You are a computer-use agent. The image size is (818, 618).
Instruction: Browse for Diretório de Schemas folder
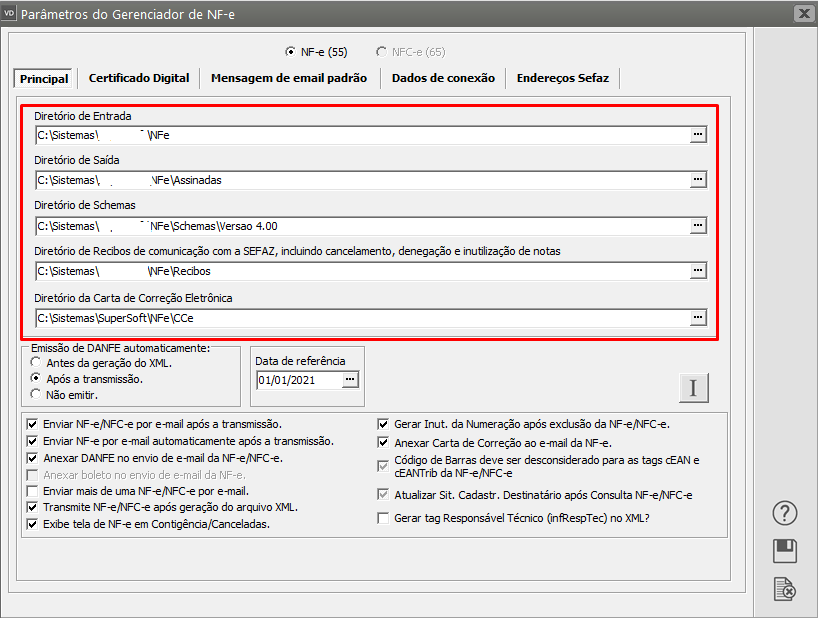click(698, 226)
